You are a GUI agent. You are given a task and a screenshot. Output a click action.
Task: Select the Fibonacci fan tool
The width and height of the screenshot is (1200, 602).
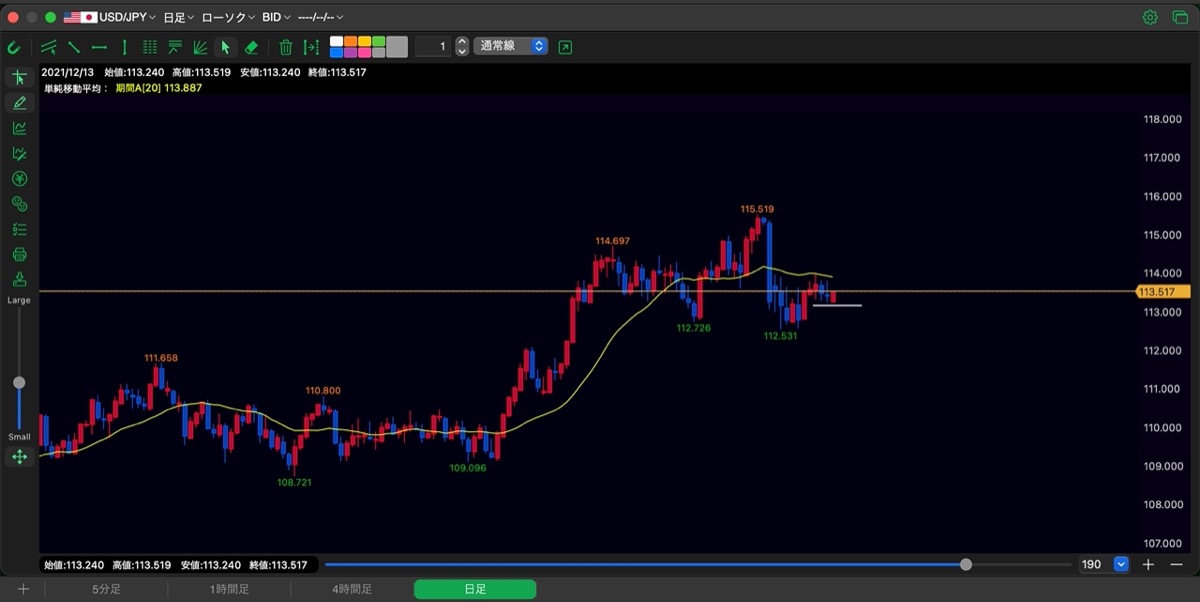(200, 47)
